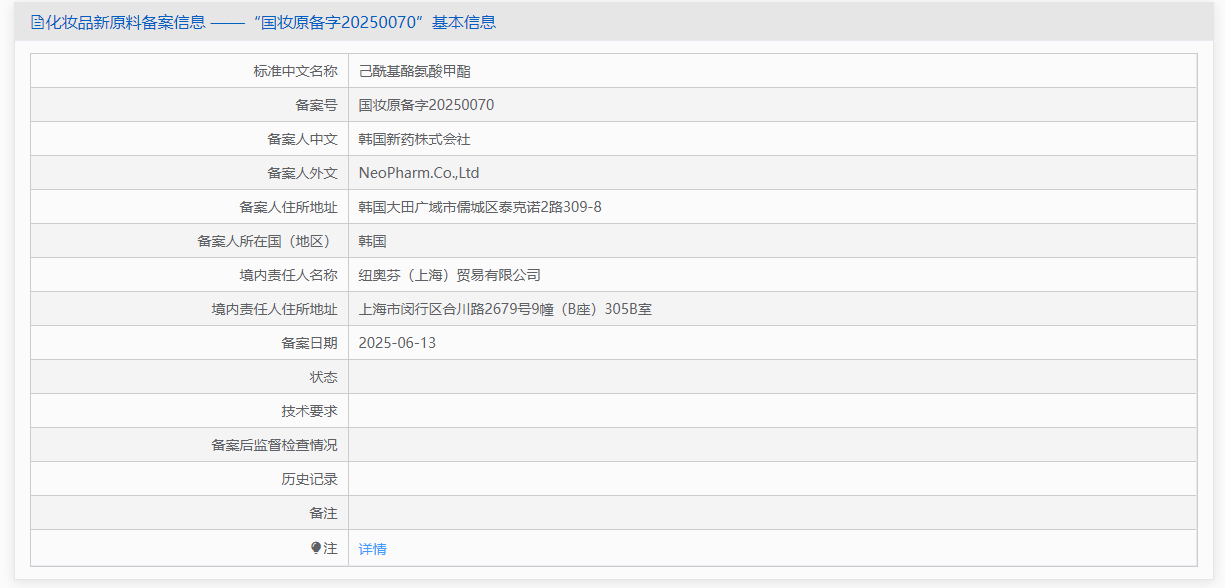Image resolution: width=1225 pixels, height=588 pixels.
Task: Click the 技术要求 row label
Action: (x=314, y=410)
